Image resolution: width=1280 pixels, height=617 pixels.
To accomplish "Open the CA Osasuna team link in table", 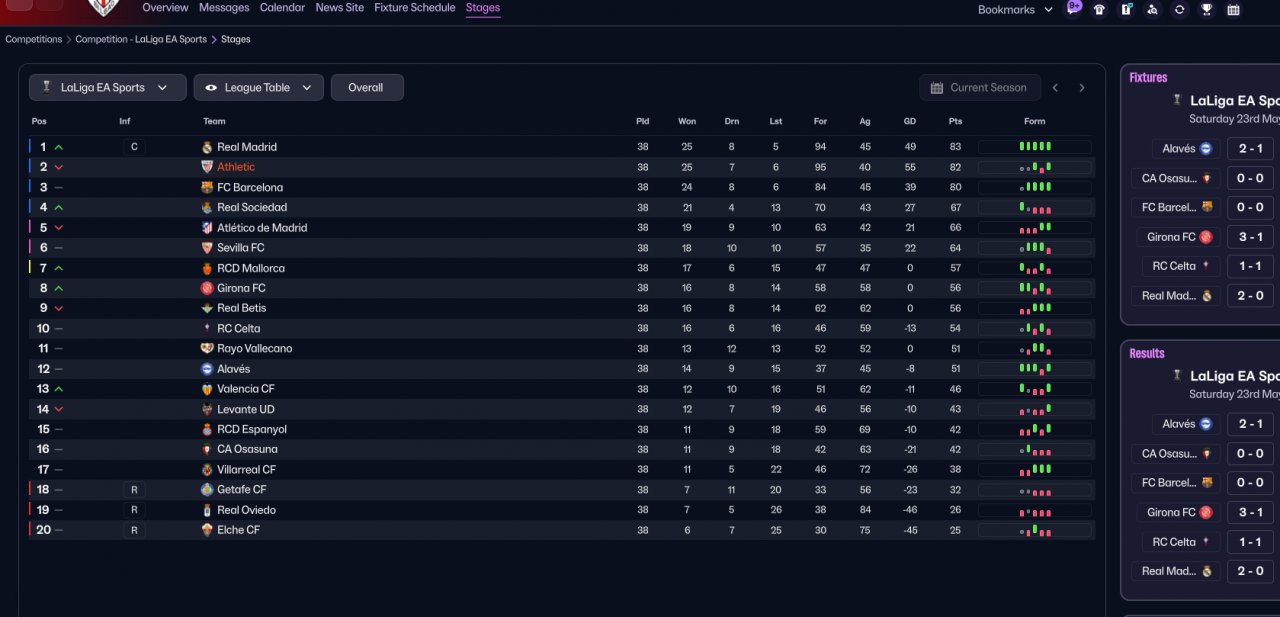I will [x=248, y=449].
